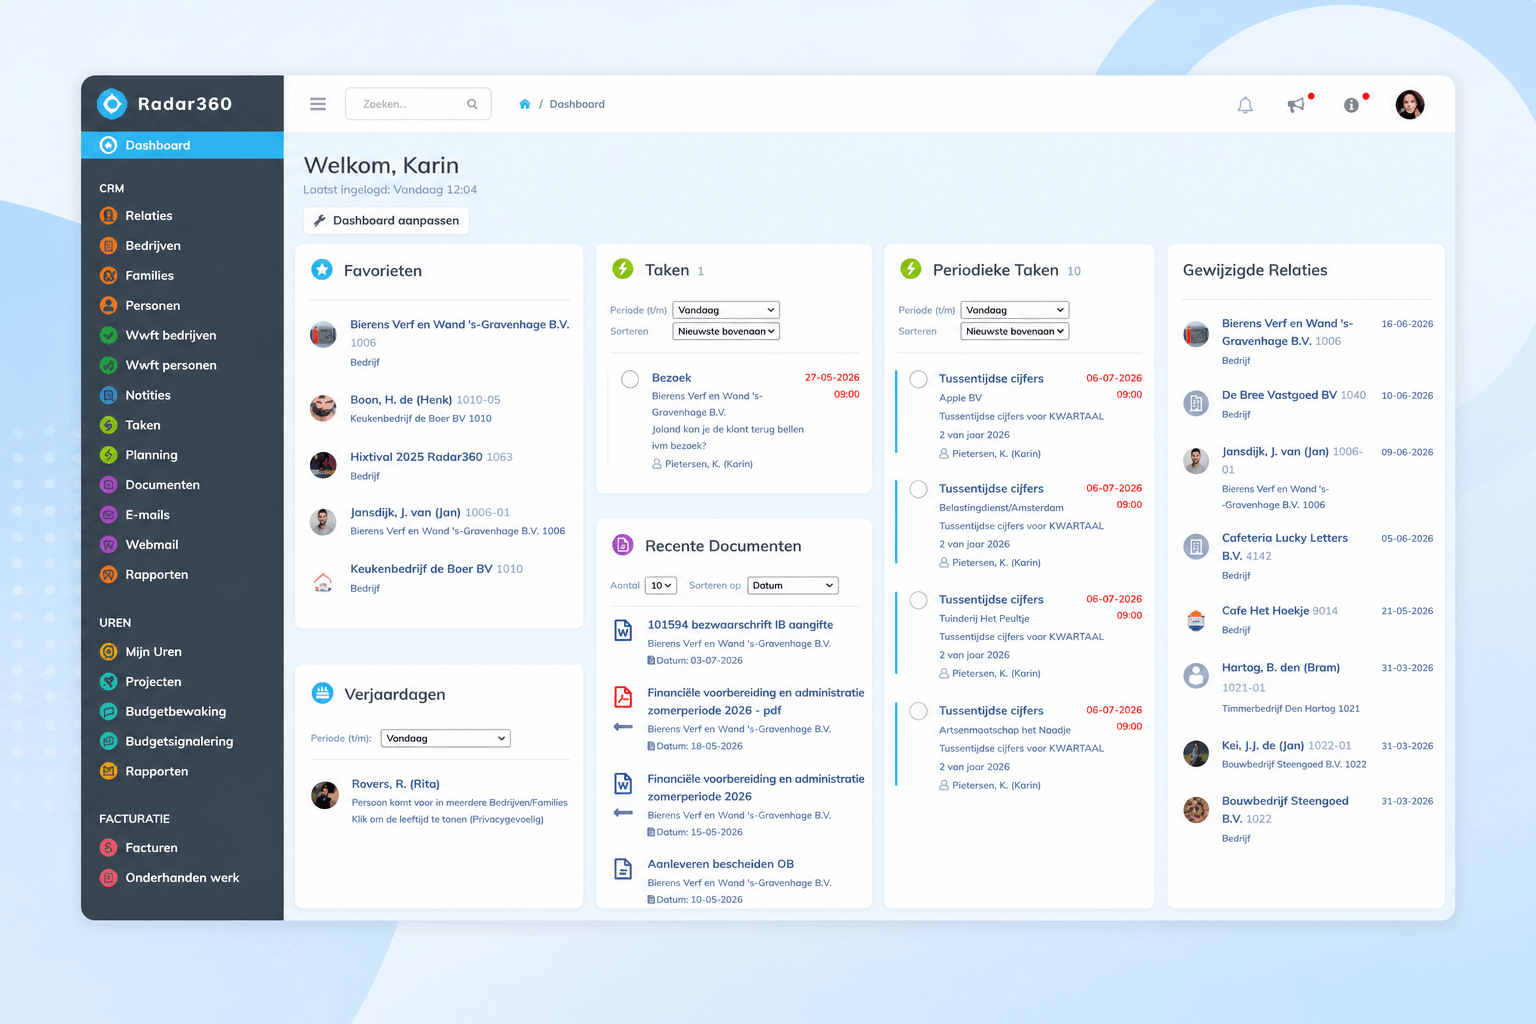1536x1024 pixels.
Task: Select Dashboard in the sidebar
Action: pos(182,145)
